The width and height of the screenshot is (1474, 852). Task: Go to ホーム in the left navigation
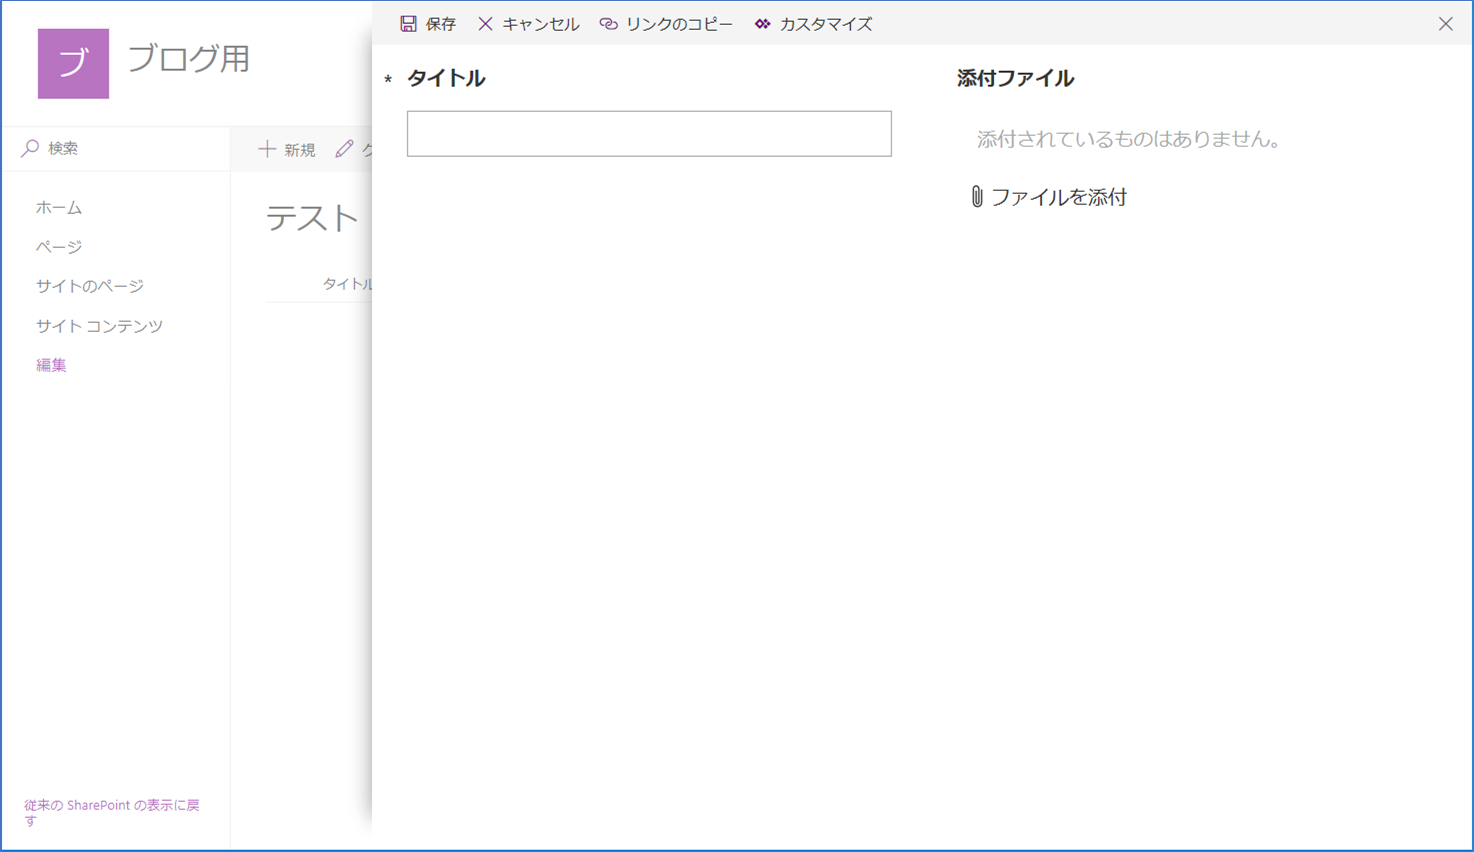59,208
